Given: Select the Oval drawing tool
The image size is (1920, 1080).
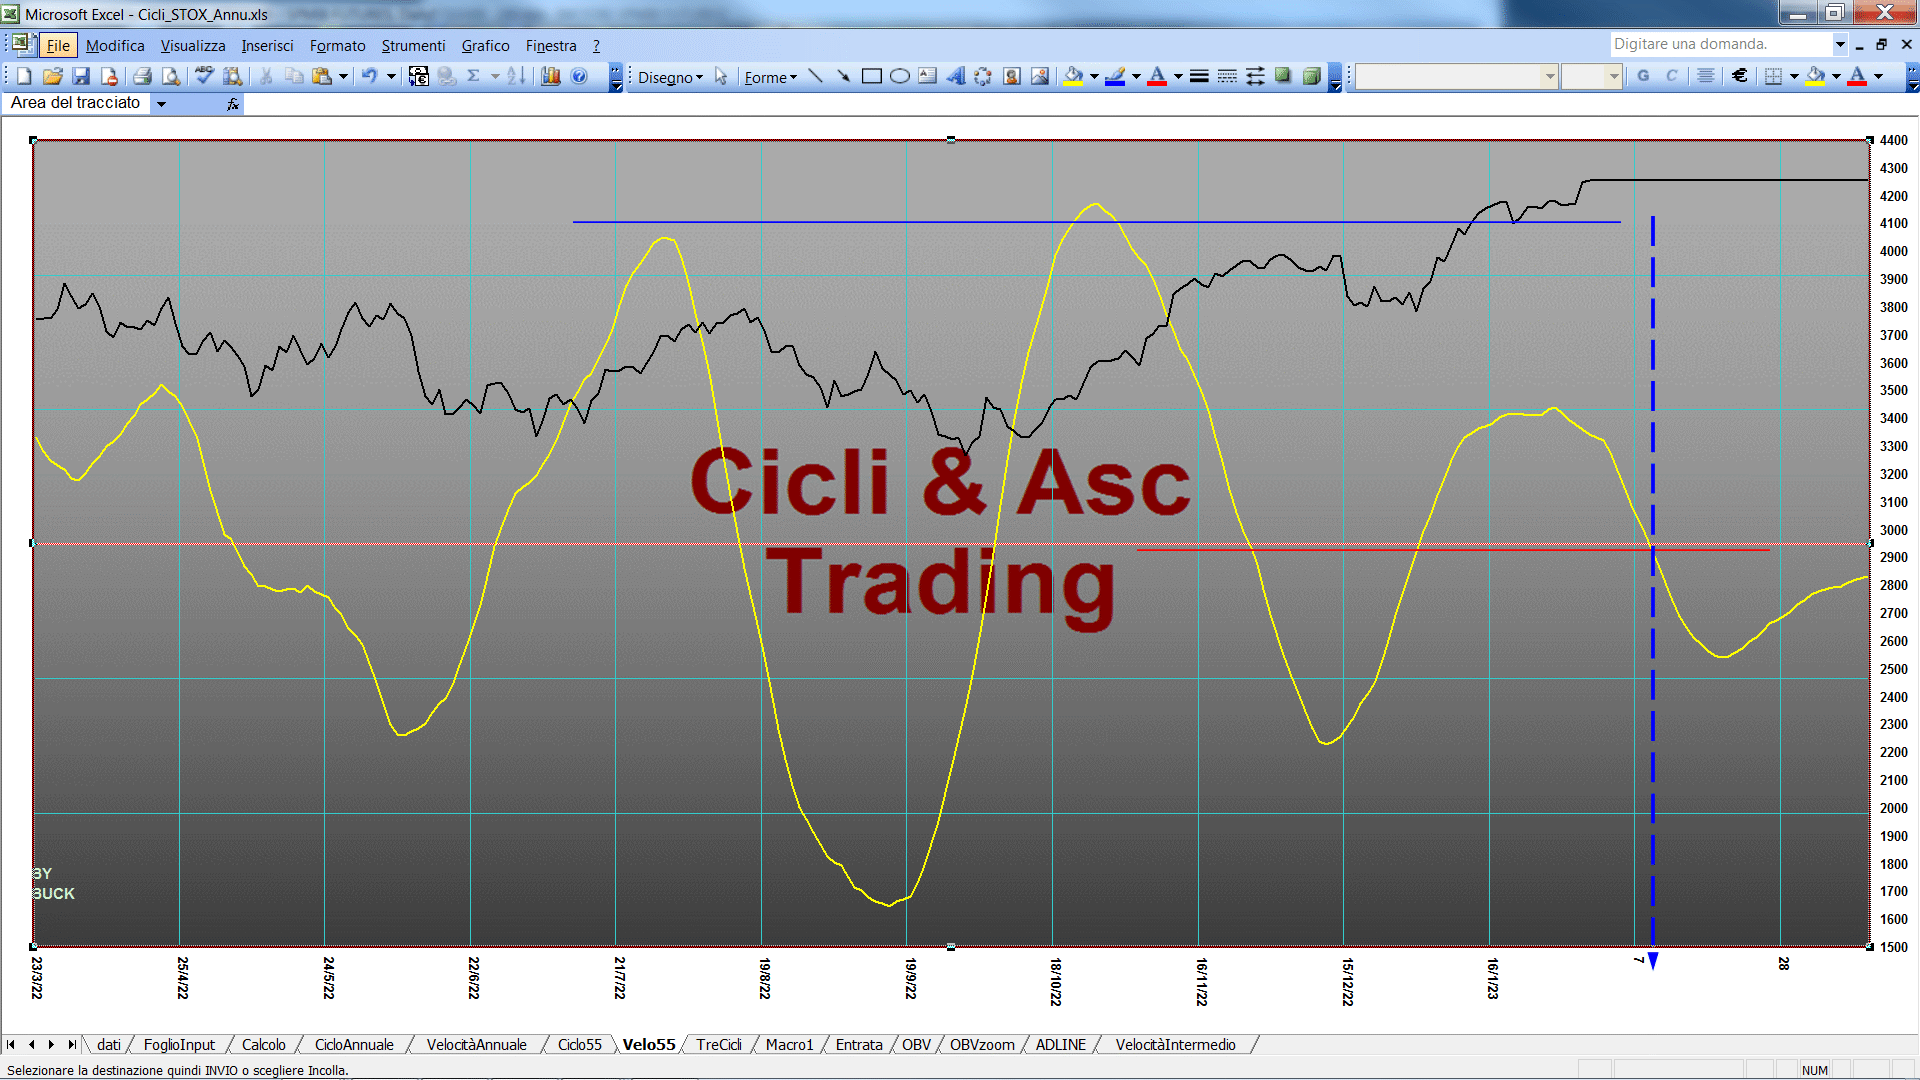Looking at the screenshot, I should coord(900,76).
